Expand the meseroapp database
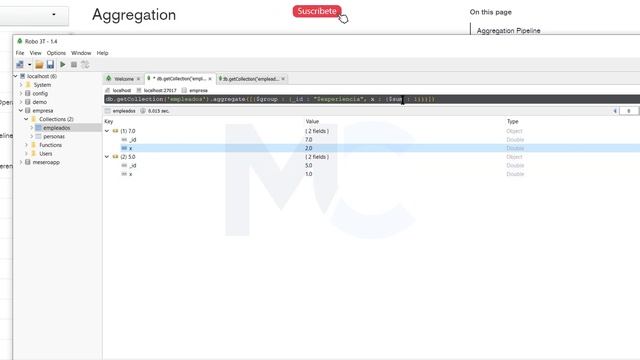Viewport: 640px width, 360px height. point(21,162)
